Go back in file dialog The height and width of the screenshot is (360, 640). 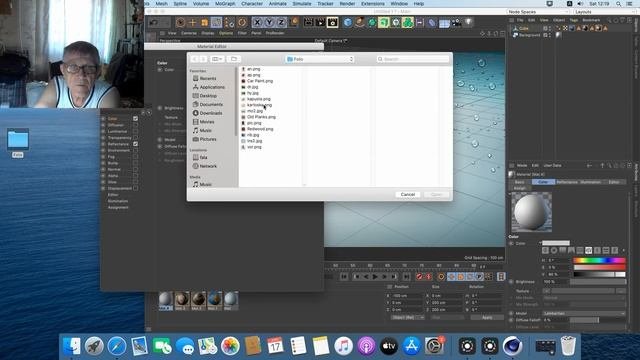coord(194,59)
